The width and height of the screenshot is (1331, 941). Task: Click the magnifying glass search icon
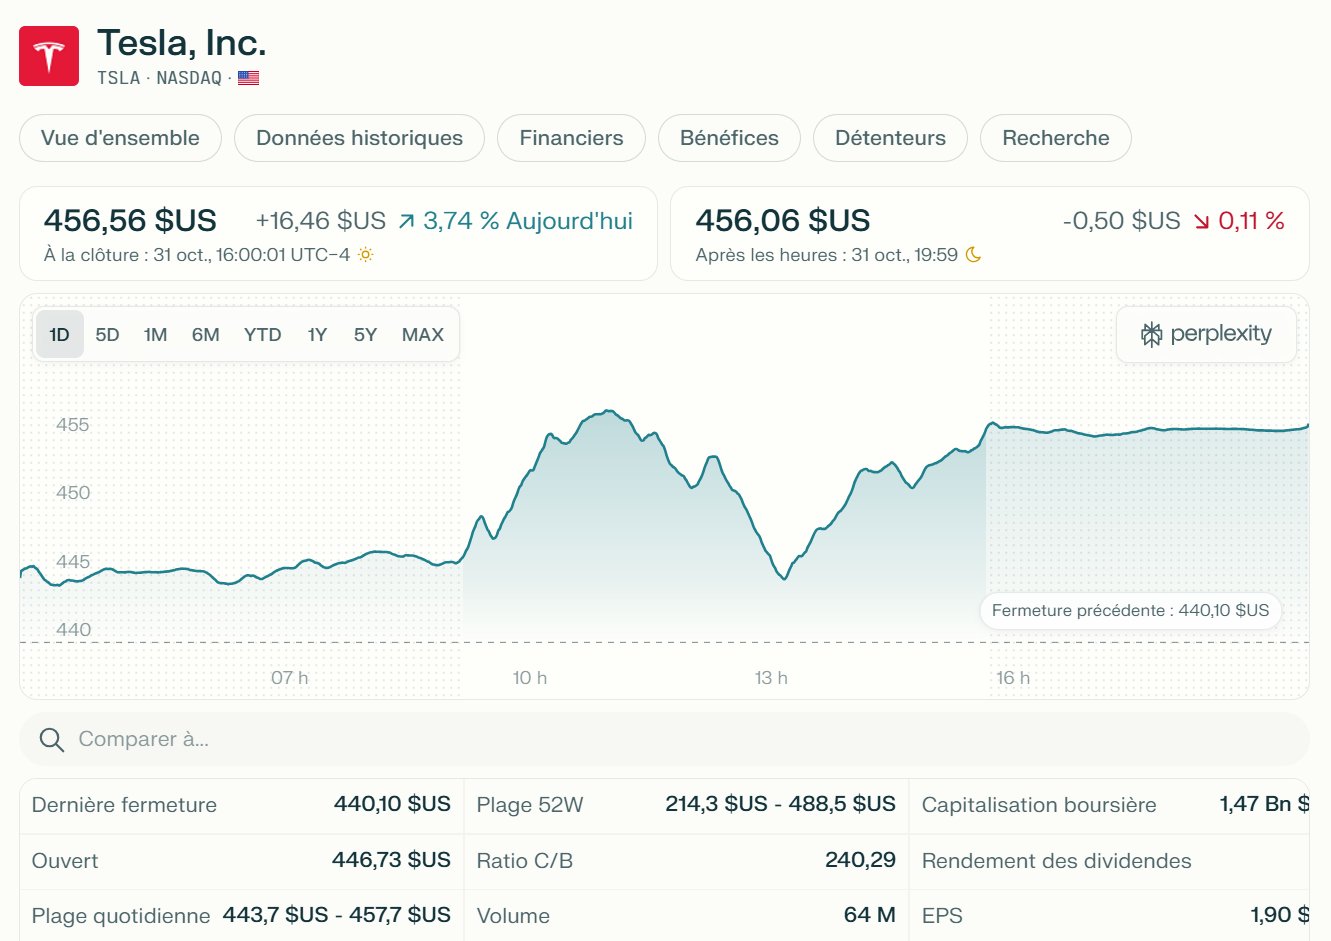(x=51, y=740)
